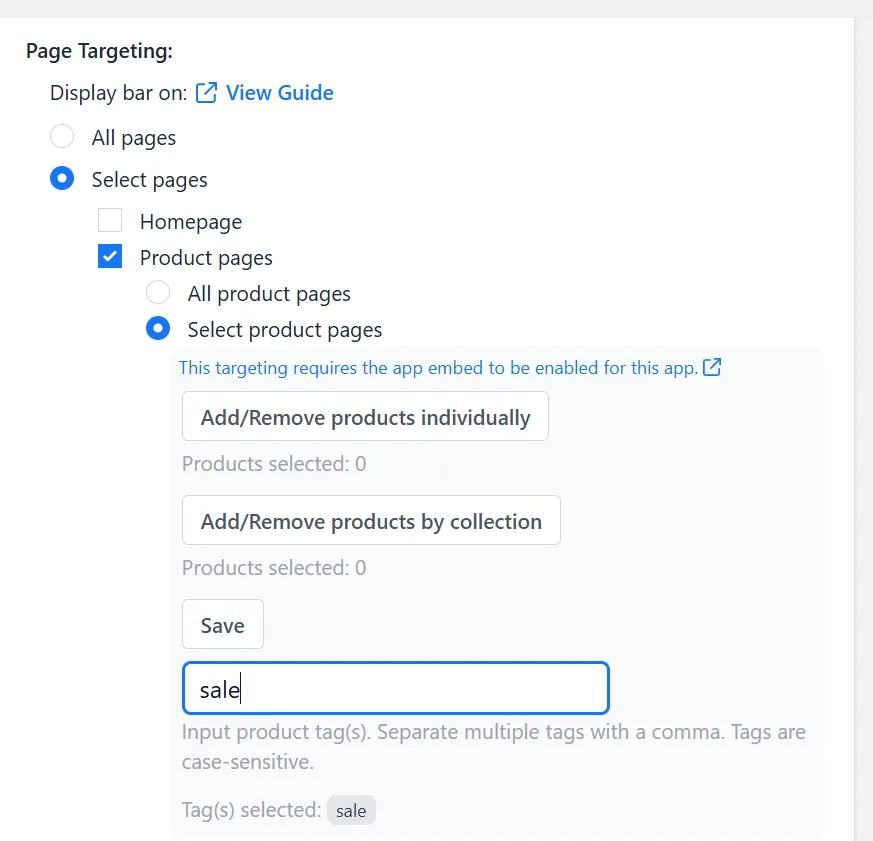Click the Save button
The width and height of the screenshot is (873, 841).
click(223, 624)
